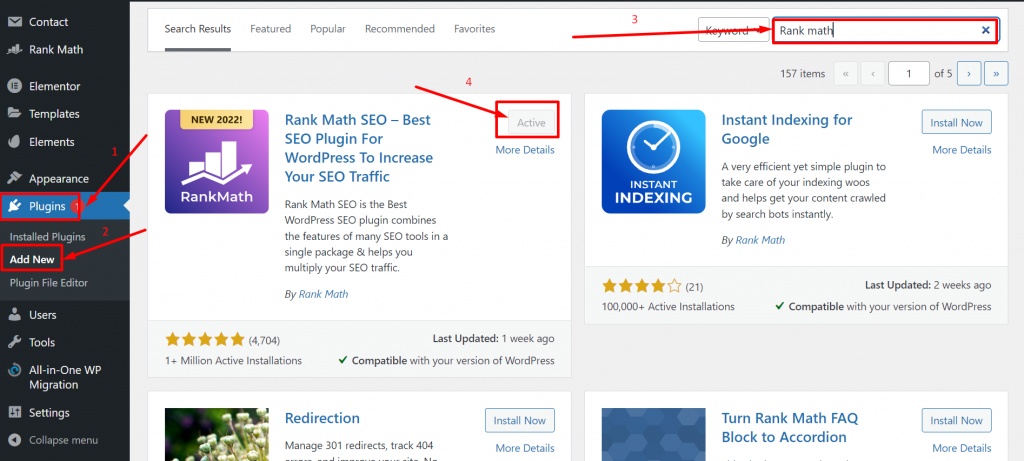Click the Templates folder icon
Viewport: 1024px width, 461px height.
pyautogui.click(x=14, y=114)
